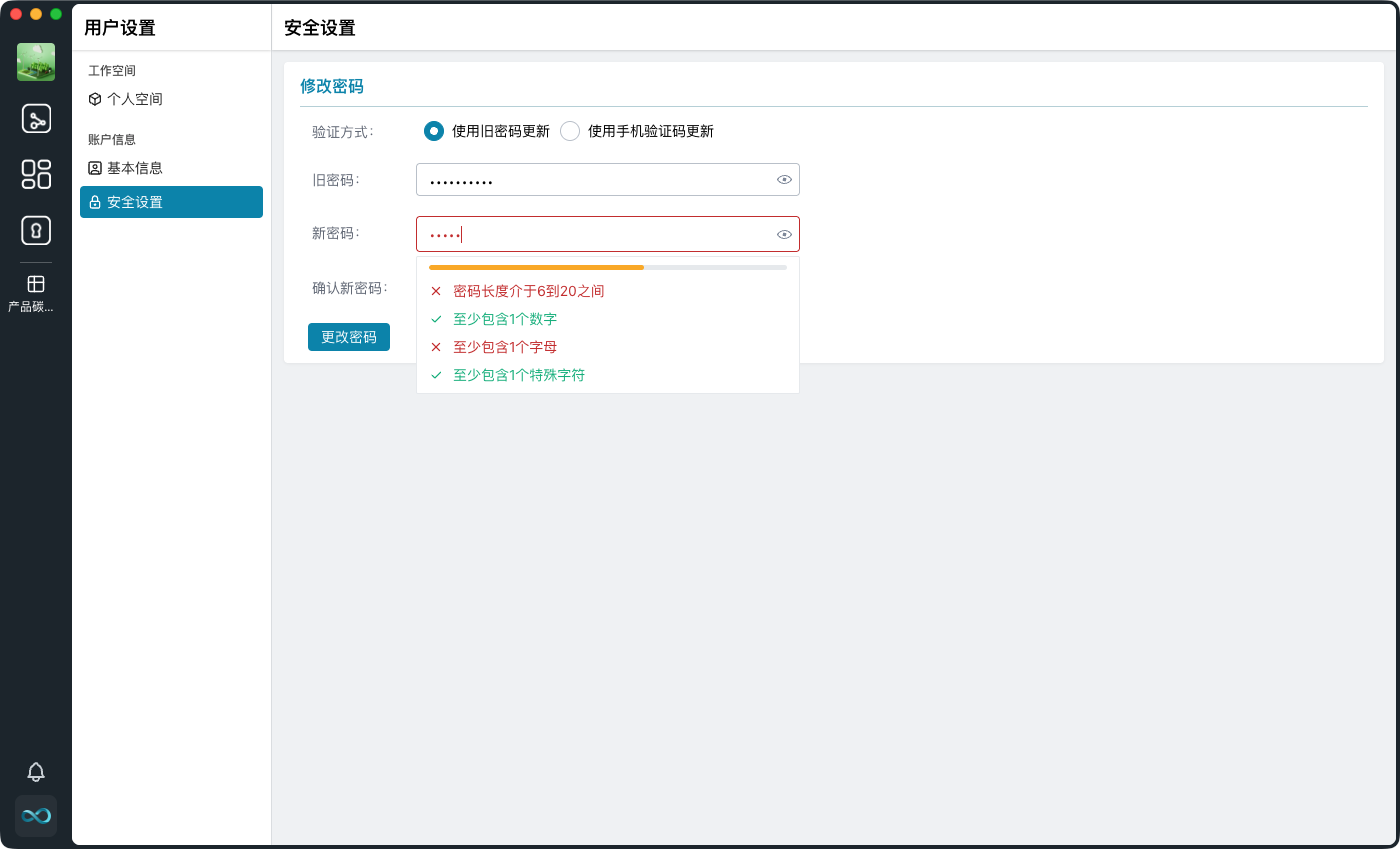Click the password strength progress bar

pyautogui.click(x=607, y=268)
